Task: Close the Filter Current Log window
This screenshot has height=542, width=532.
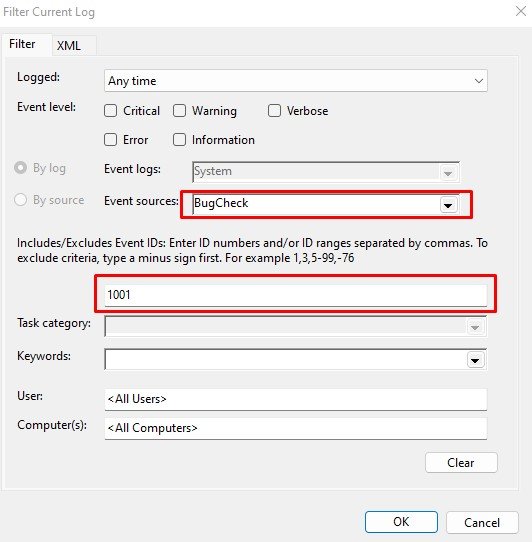Action: (521, 11)
